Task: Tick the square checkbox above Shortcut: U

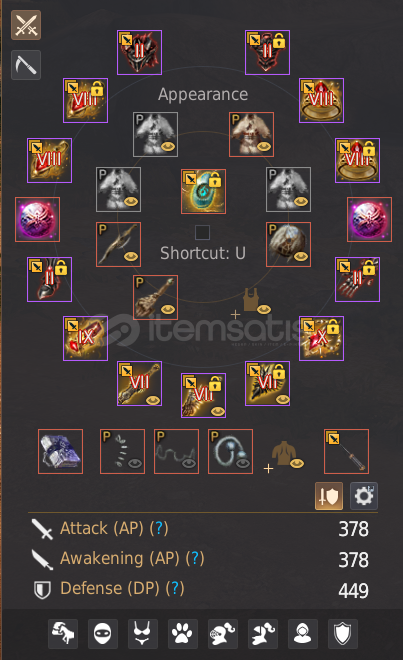Action: click(x=203, y=232)
